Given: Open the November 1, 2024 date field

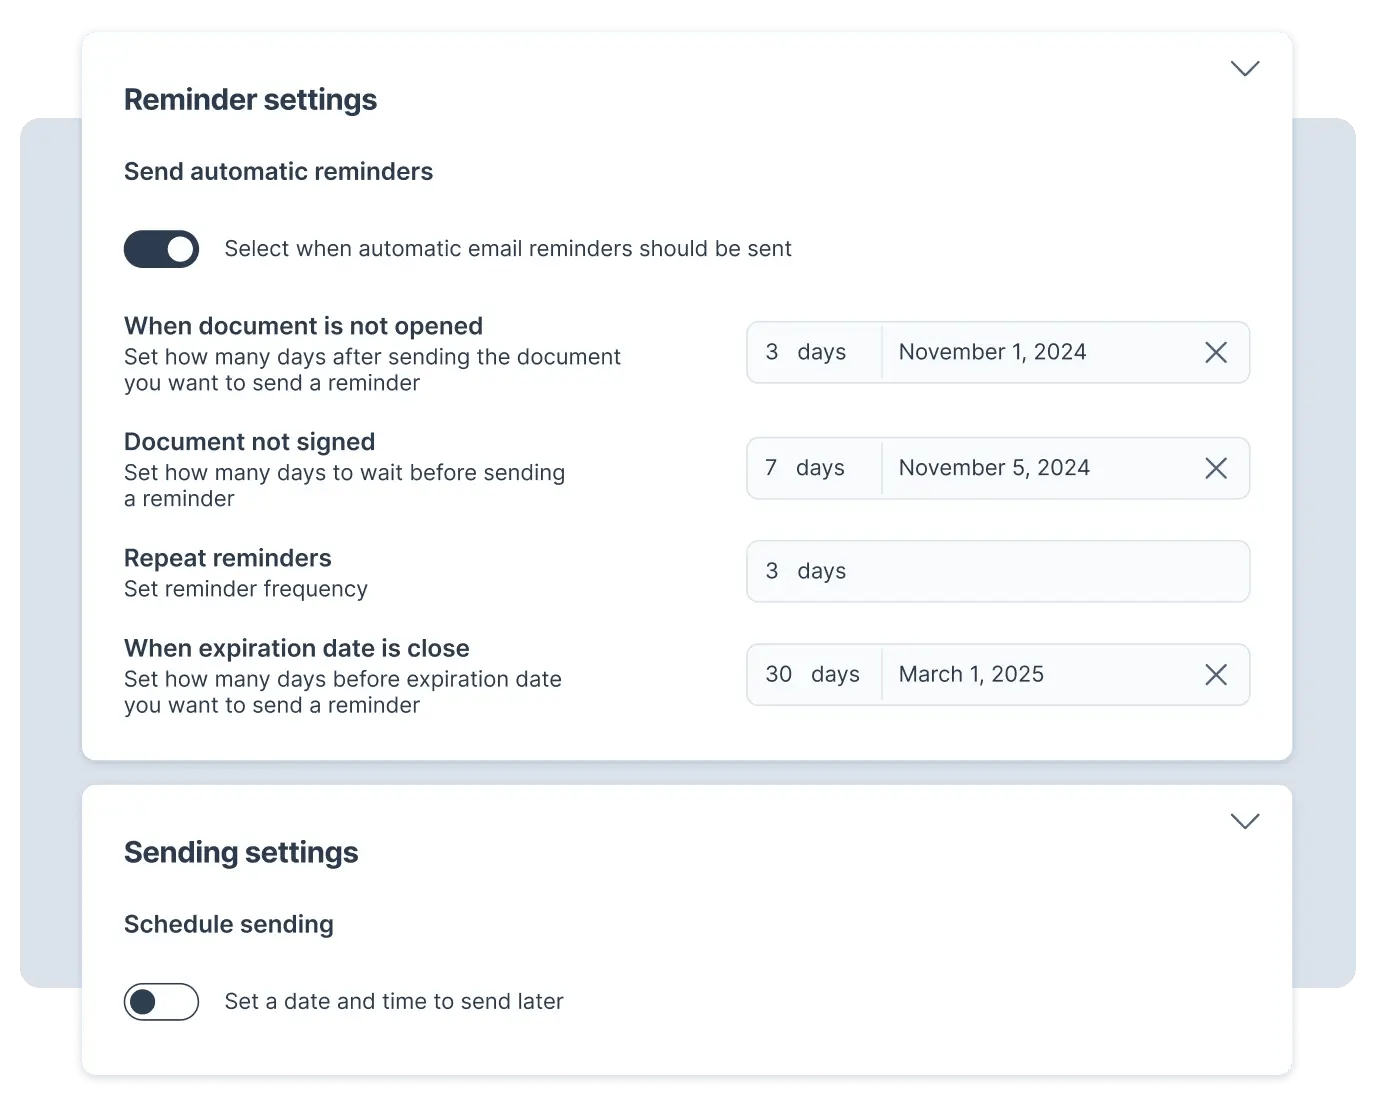Looking at the screenshot, I should click(x=992, y=352).
